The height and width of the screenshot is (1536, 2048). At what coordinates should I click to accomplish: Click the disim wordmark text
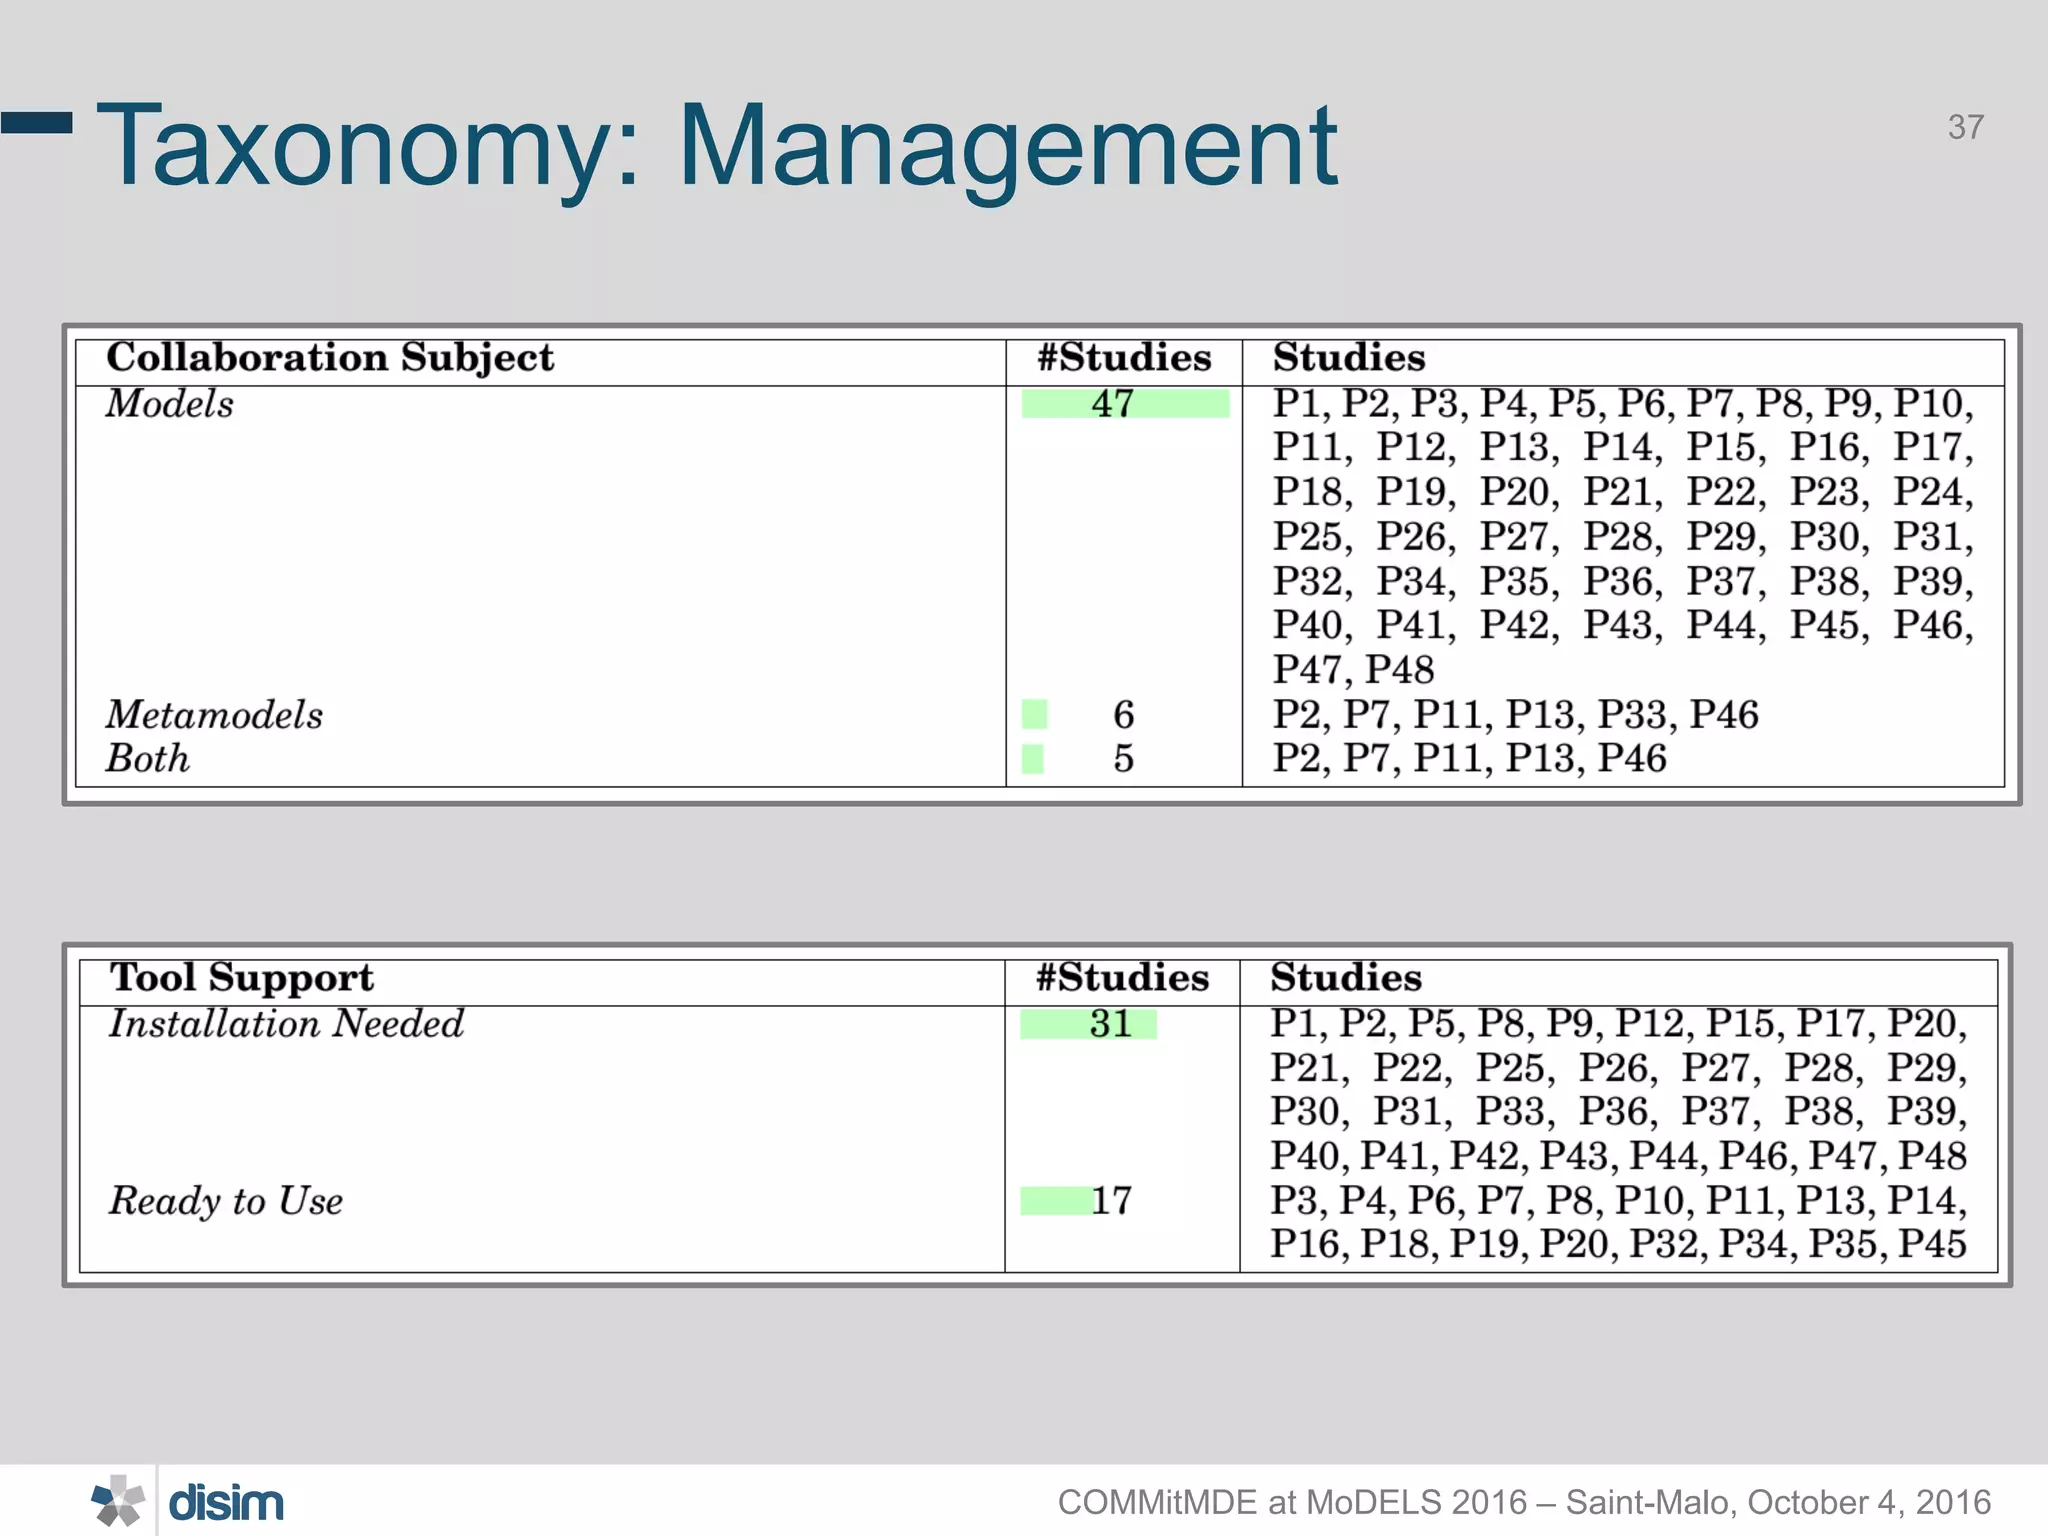click(x=226, y=1503)
